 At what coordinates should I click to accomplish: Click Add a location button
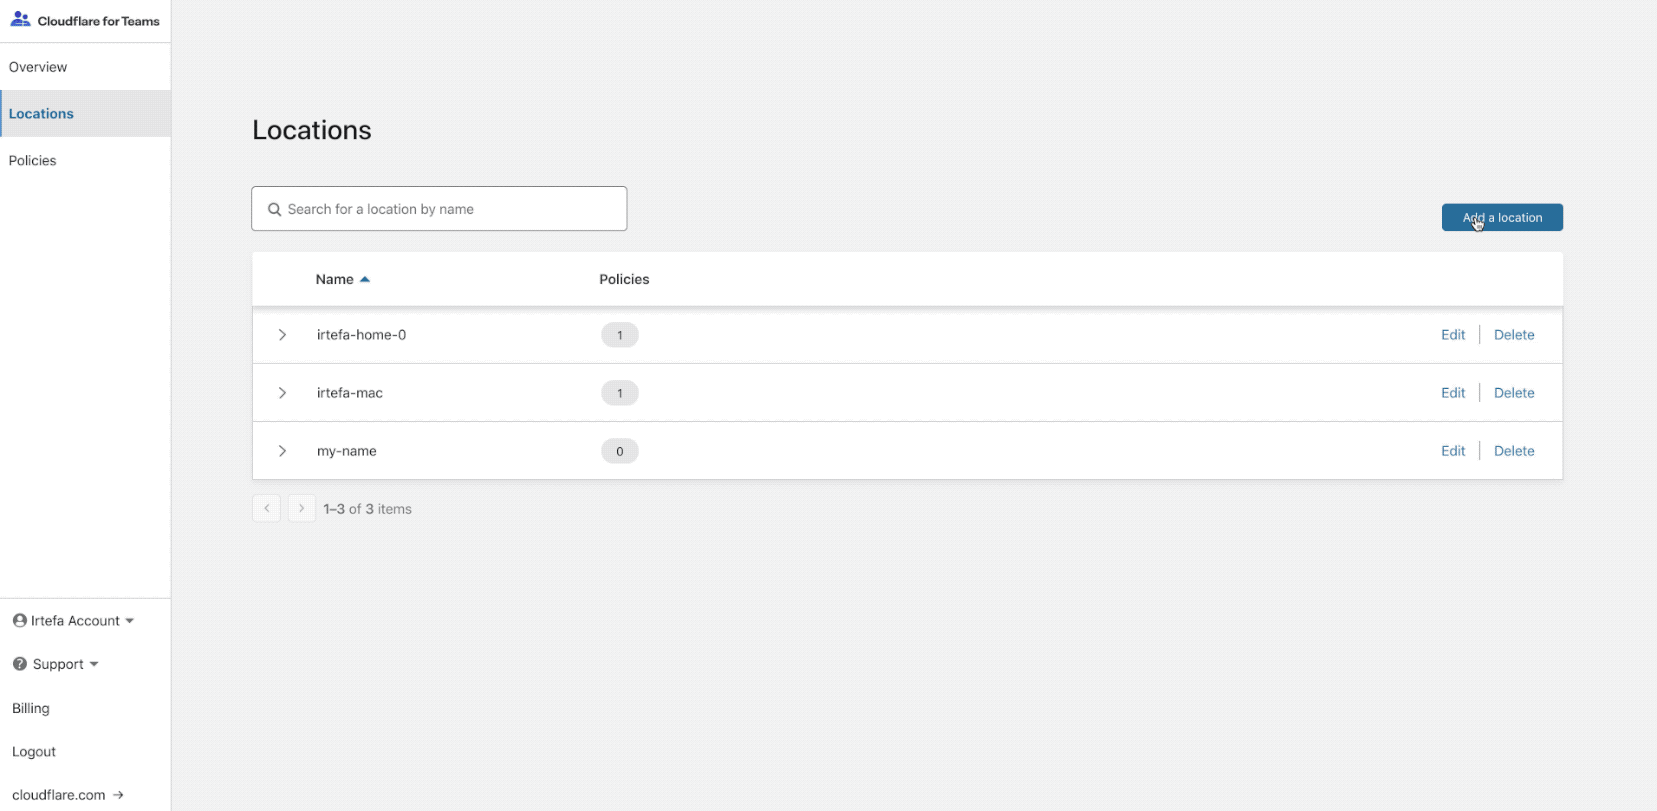1502,217
